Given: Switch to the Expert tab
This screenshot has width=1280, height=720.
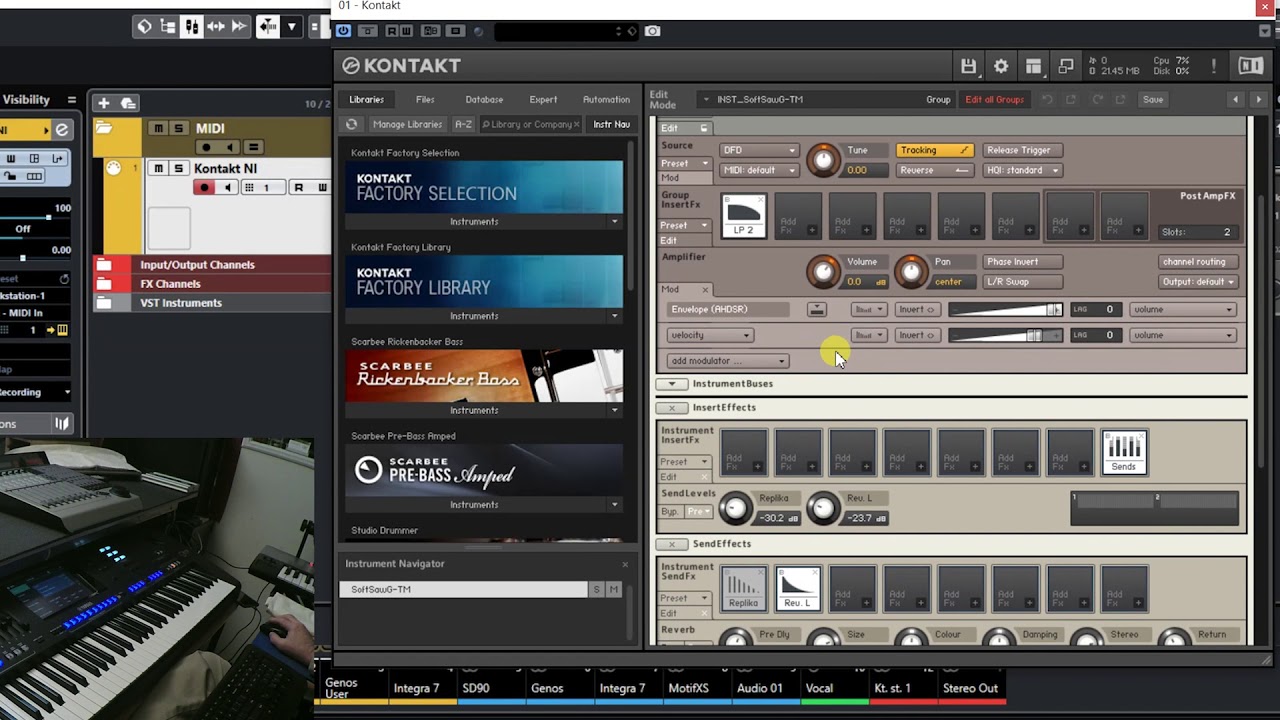Looking at the screenshot, I should pyautogui.click(x=543, y=100).
